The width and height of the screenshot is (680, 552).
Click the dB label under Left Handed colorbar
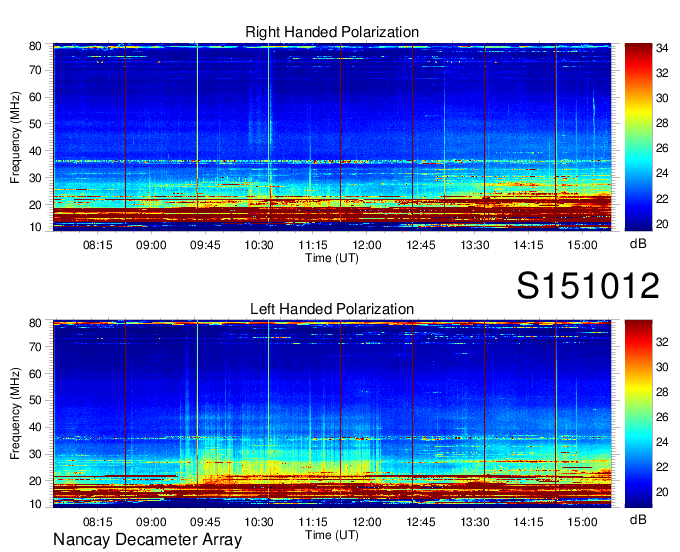coord(638,519)
